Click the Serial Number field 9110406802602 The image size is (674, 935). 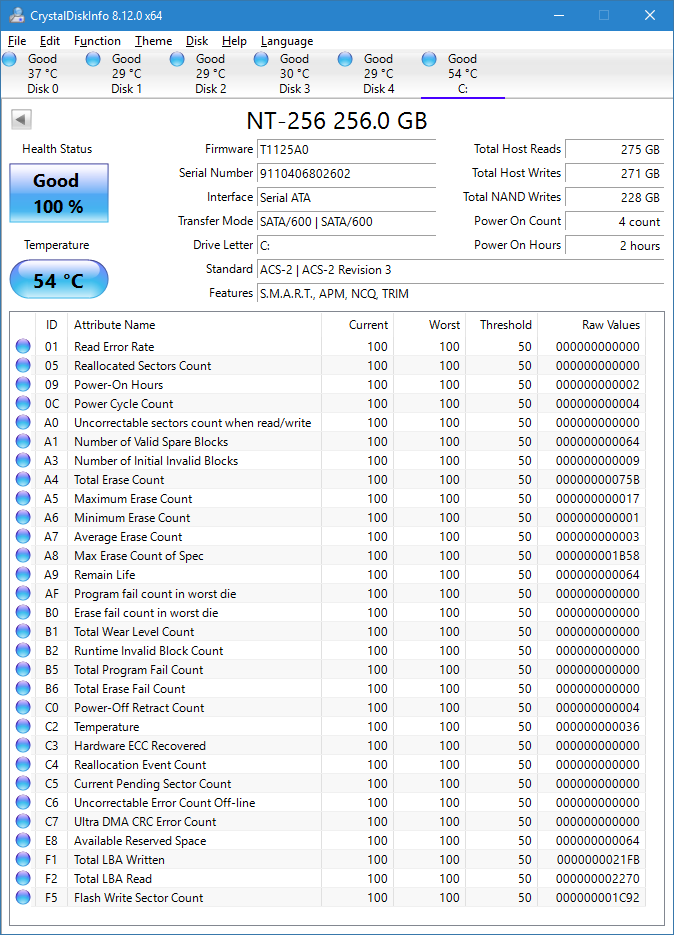click(x=347, y=174)
